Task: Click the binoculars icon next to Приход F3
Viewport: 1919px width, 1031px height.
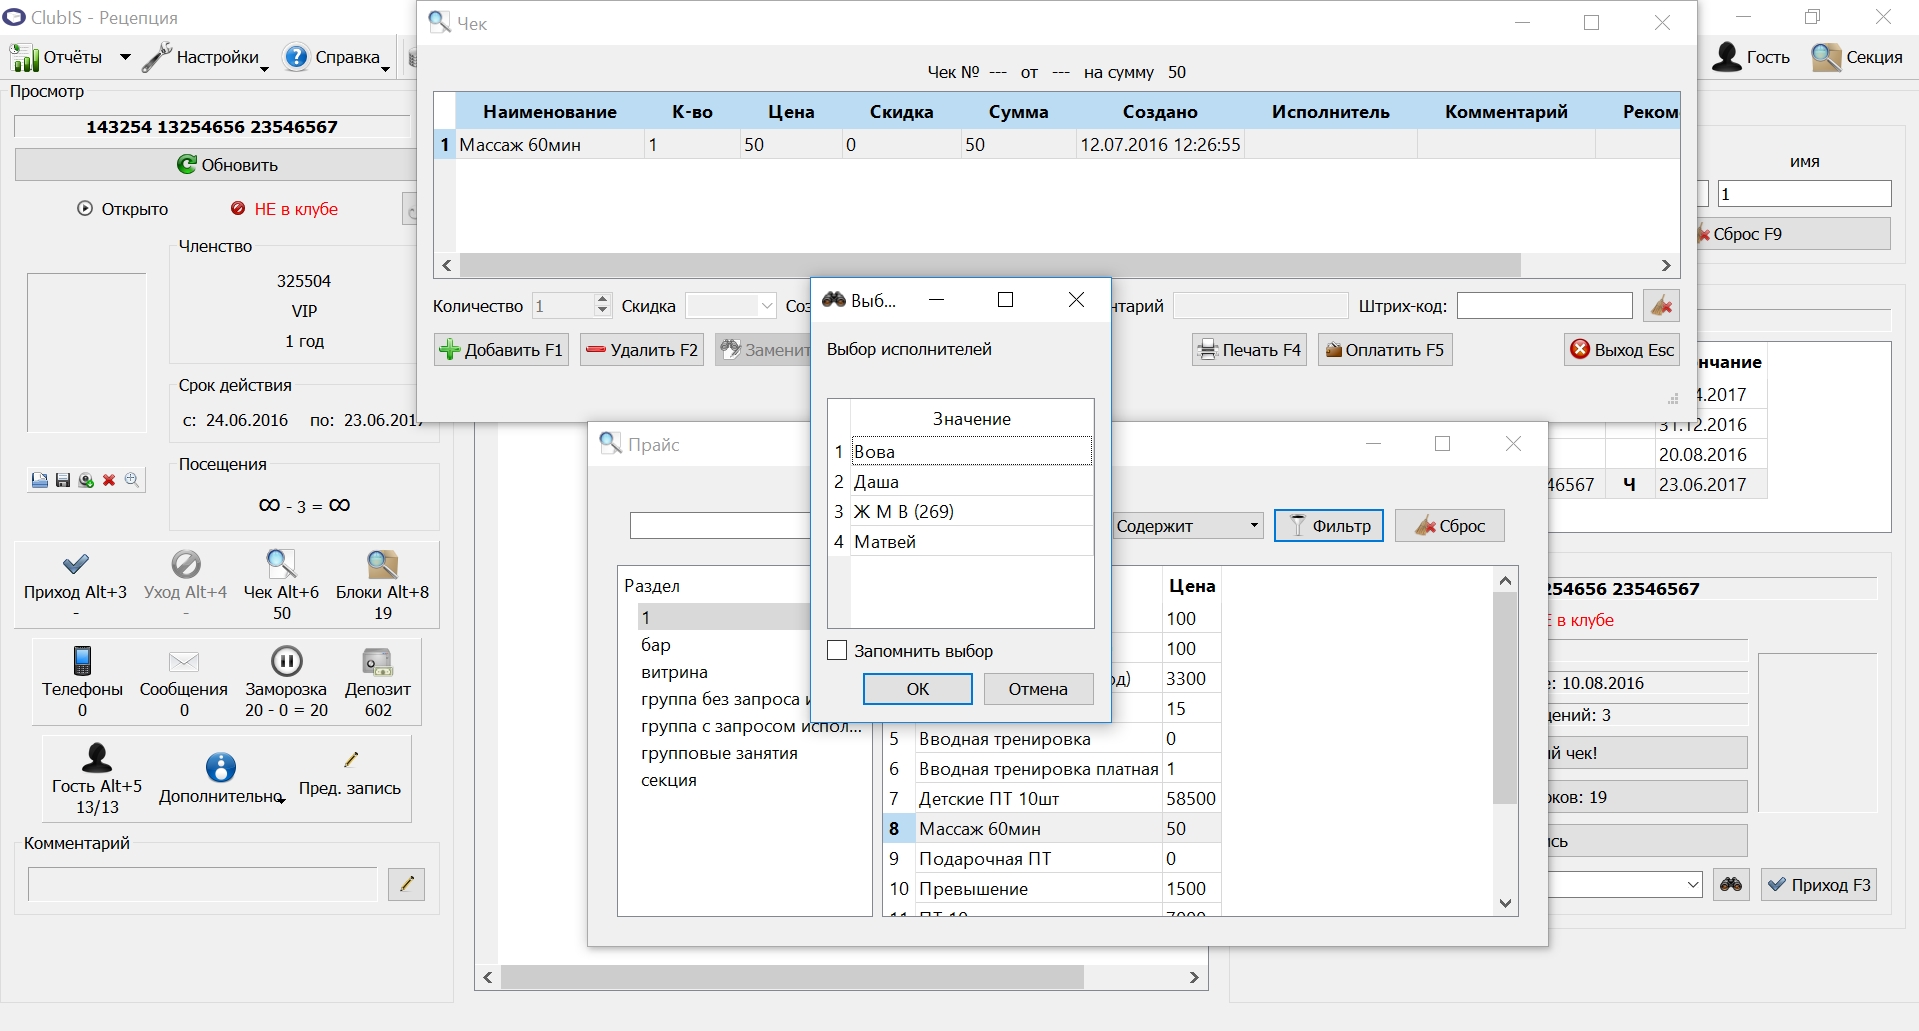Action: [x=1731, y=885]
